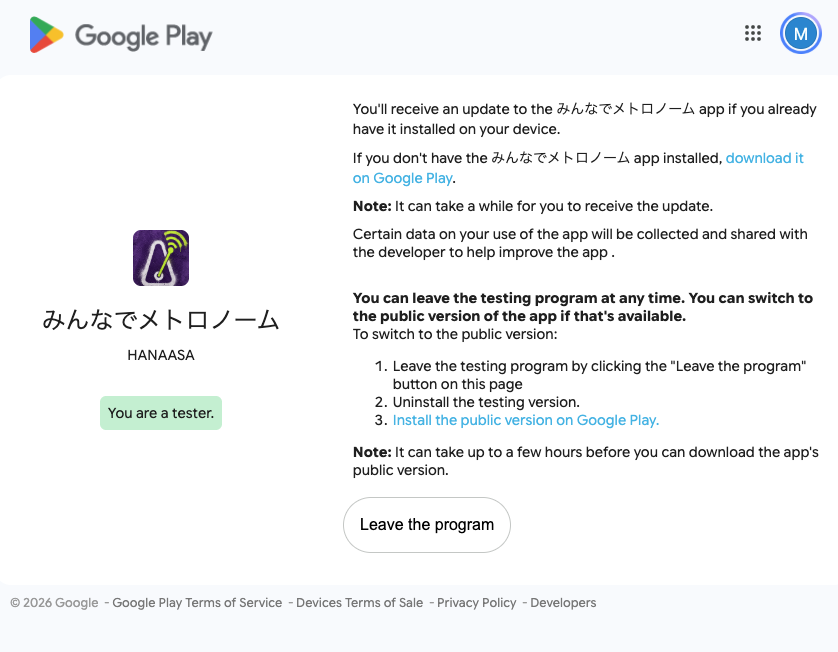The image size is (838, 652).
Task: Open the Google apps grid menu
Action: pos(752,33)
